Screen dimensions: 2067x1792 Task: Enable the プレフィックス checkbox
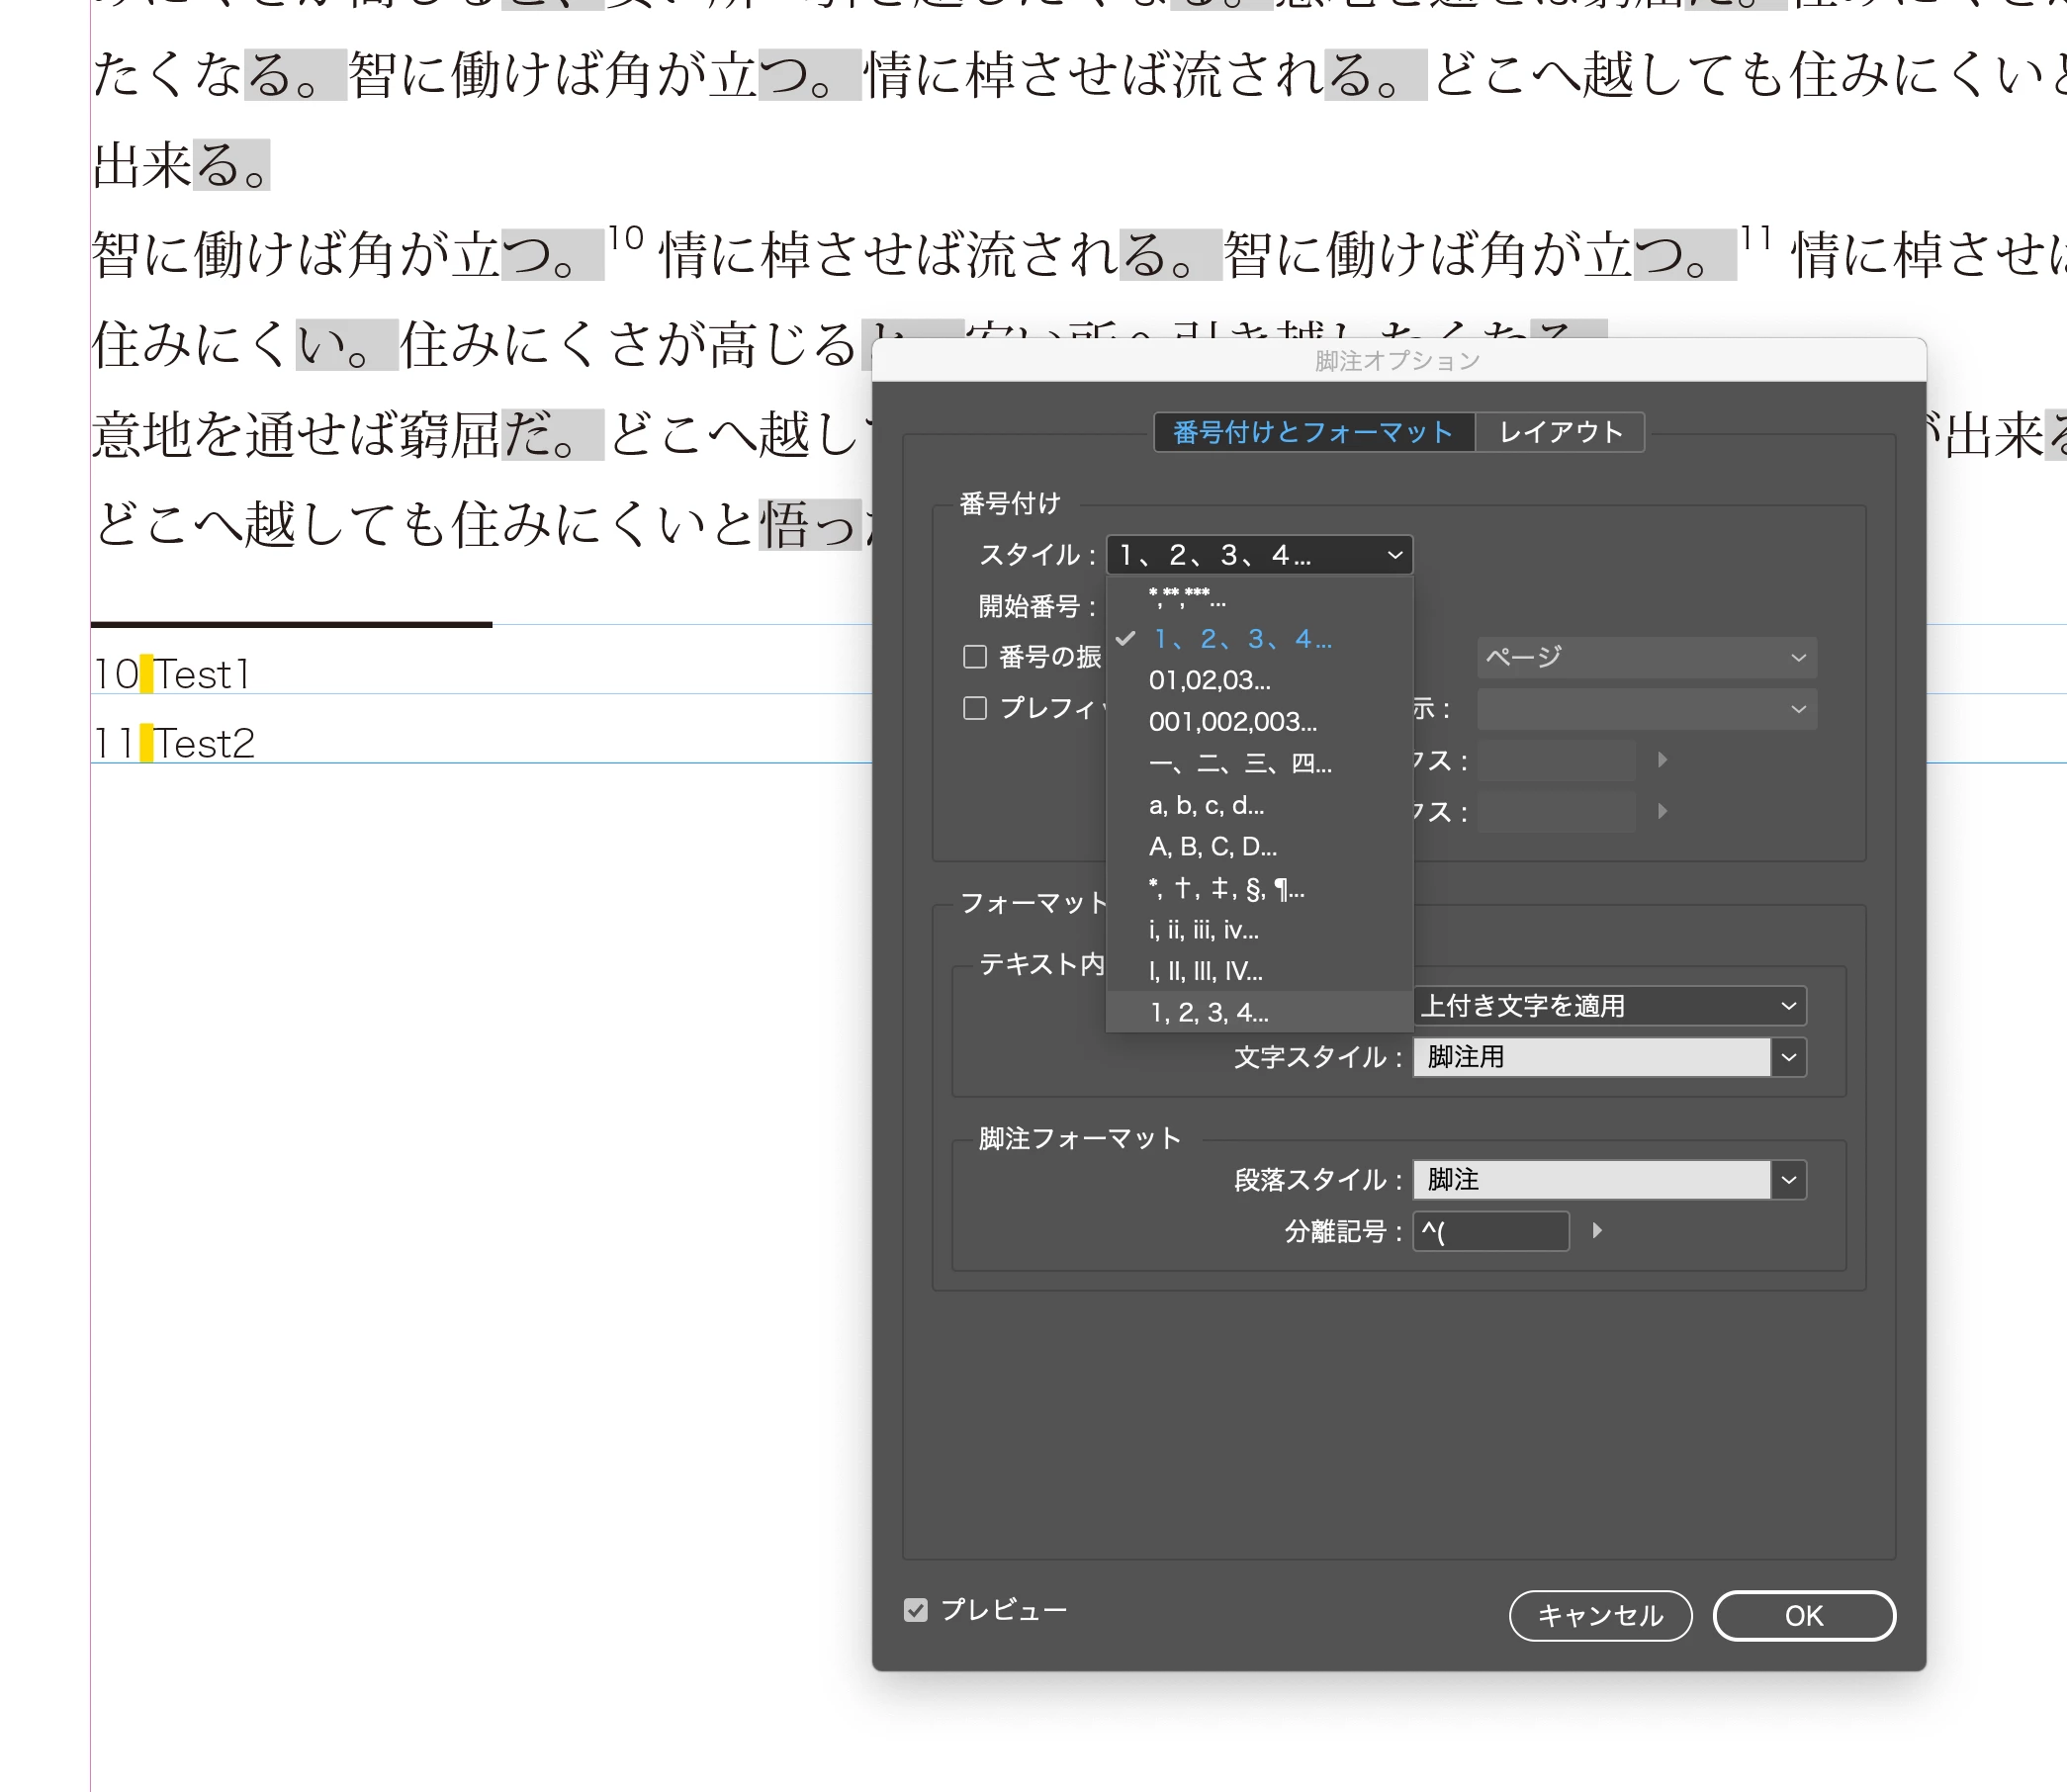[975, 708]
